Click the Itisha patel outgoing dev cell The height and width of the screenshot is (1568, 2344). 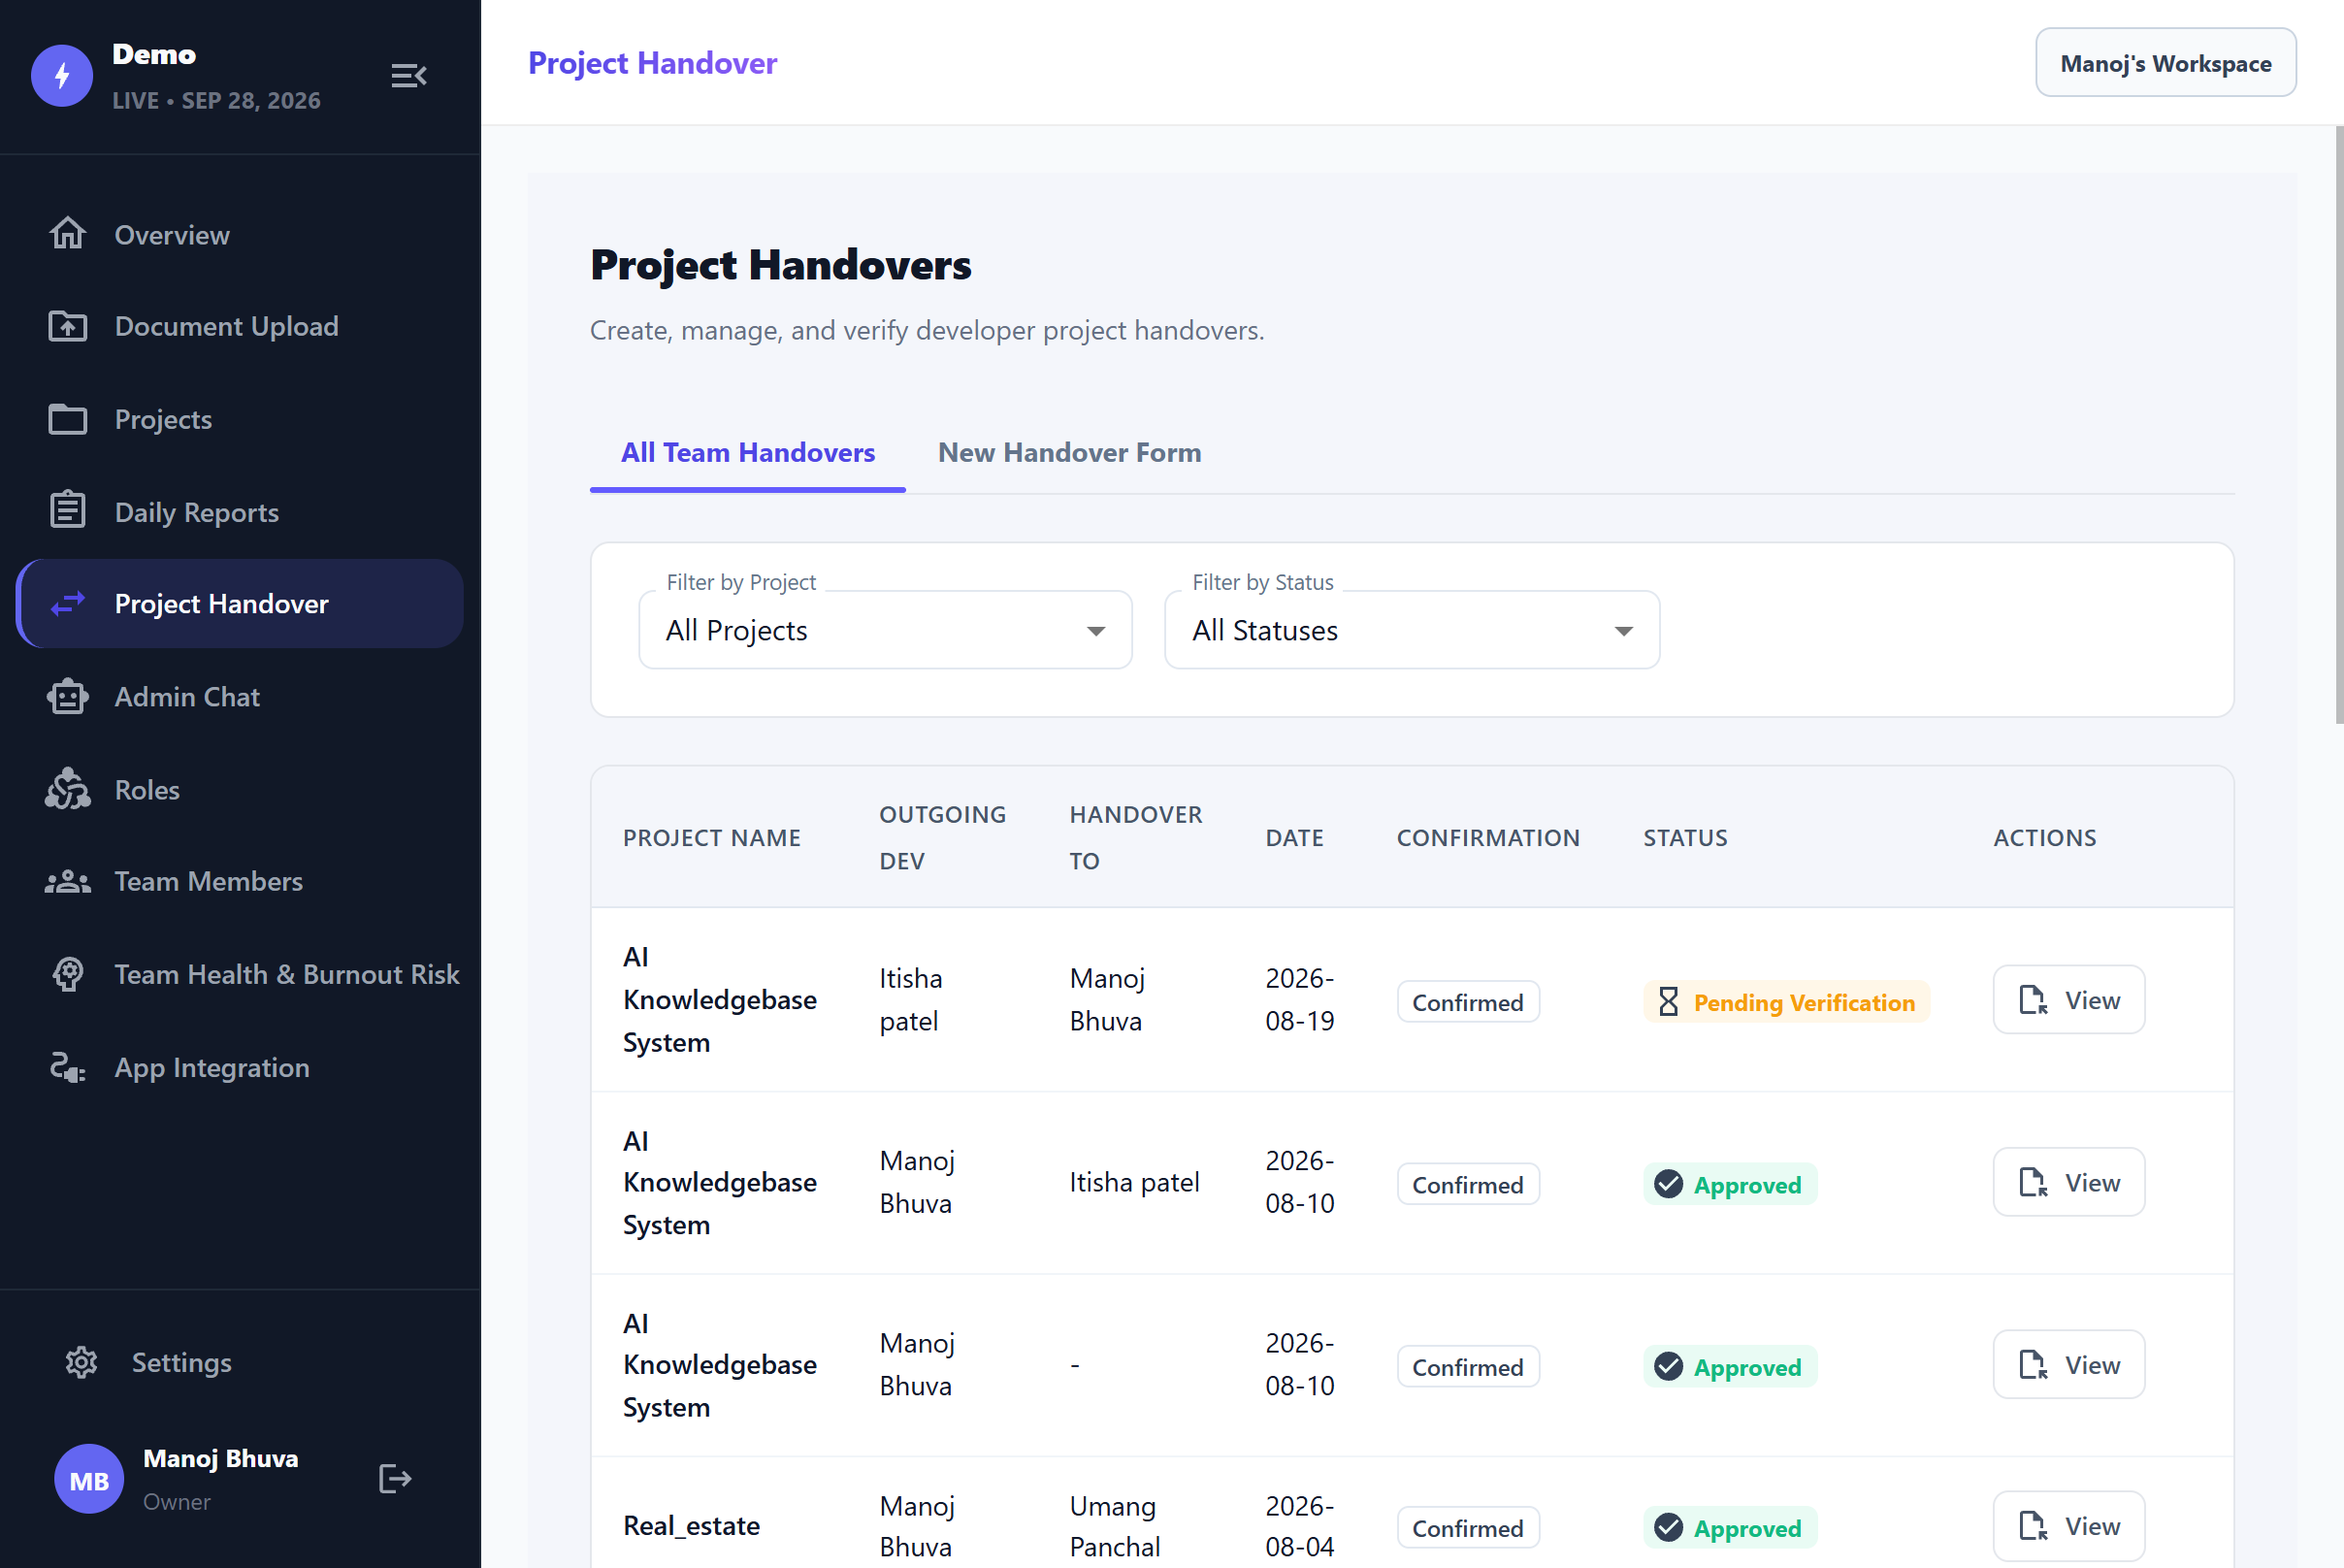pos(910,1000)
